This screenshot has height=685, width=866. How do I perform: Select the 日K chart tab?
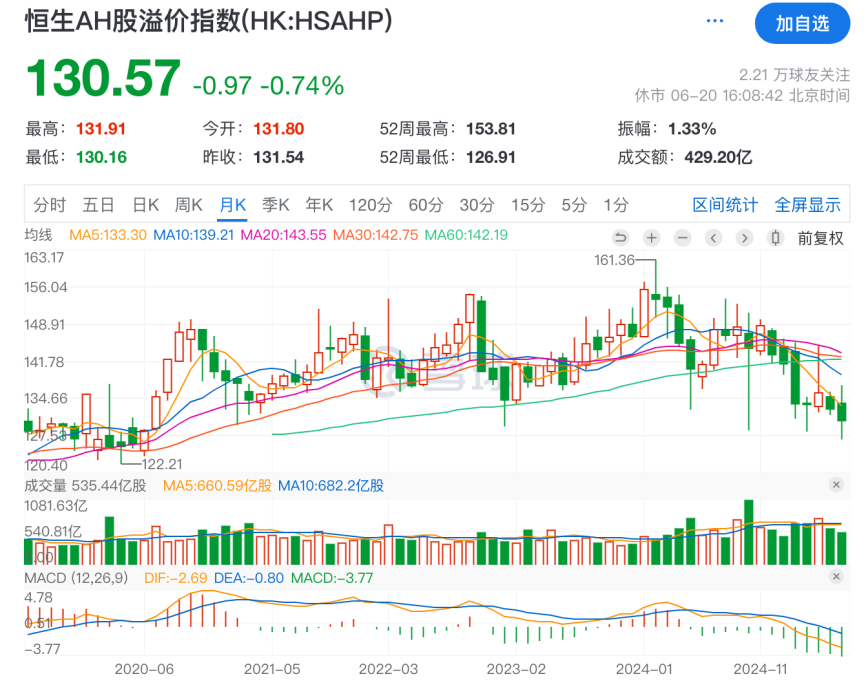coord(146,205)
